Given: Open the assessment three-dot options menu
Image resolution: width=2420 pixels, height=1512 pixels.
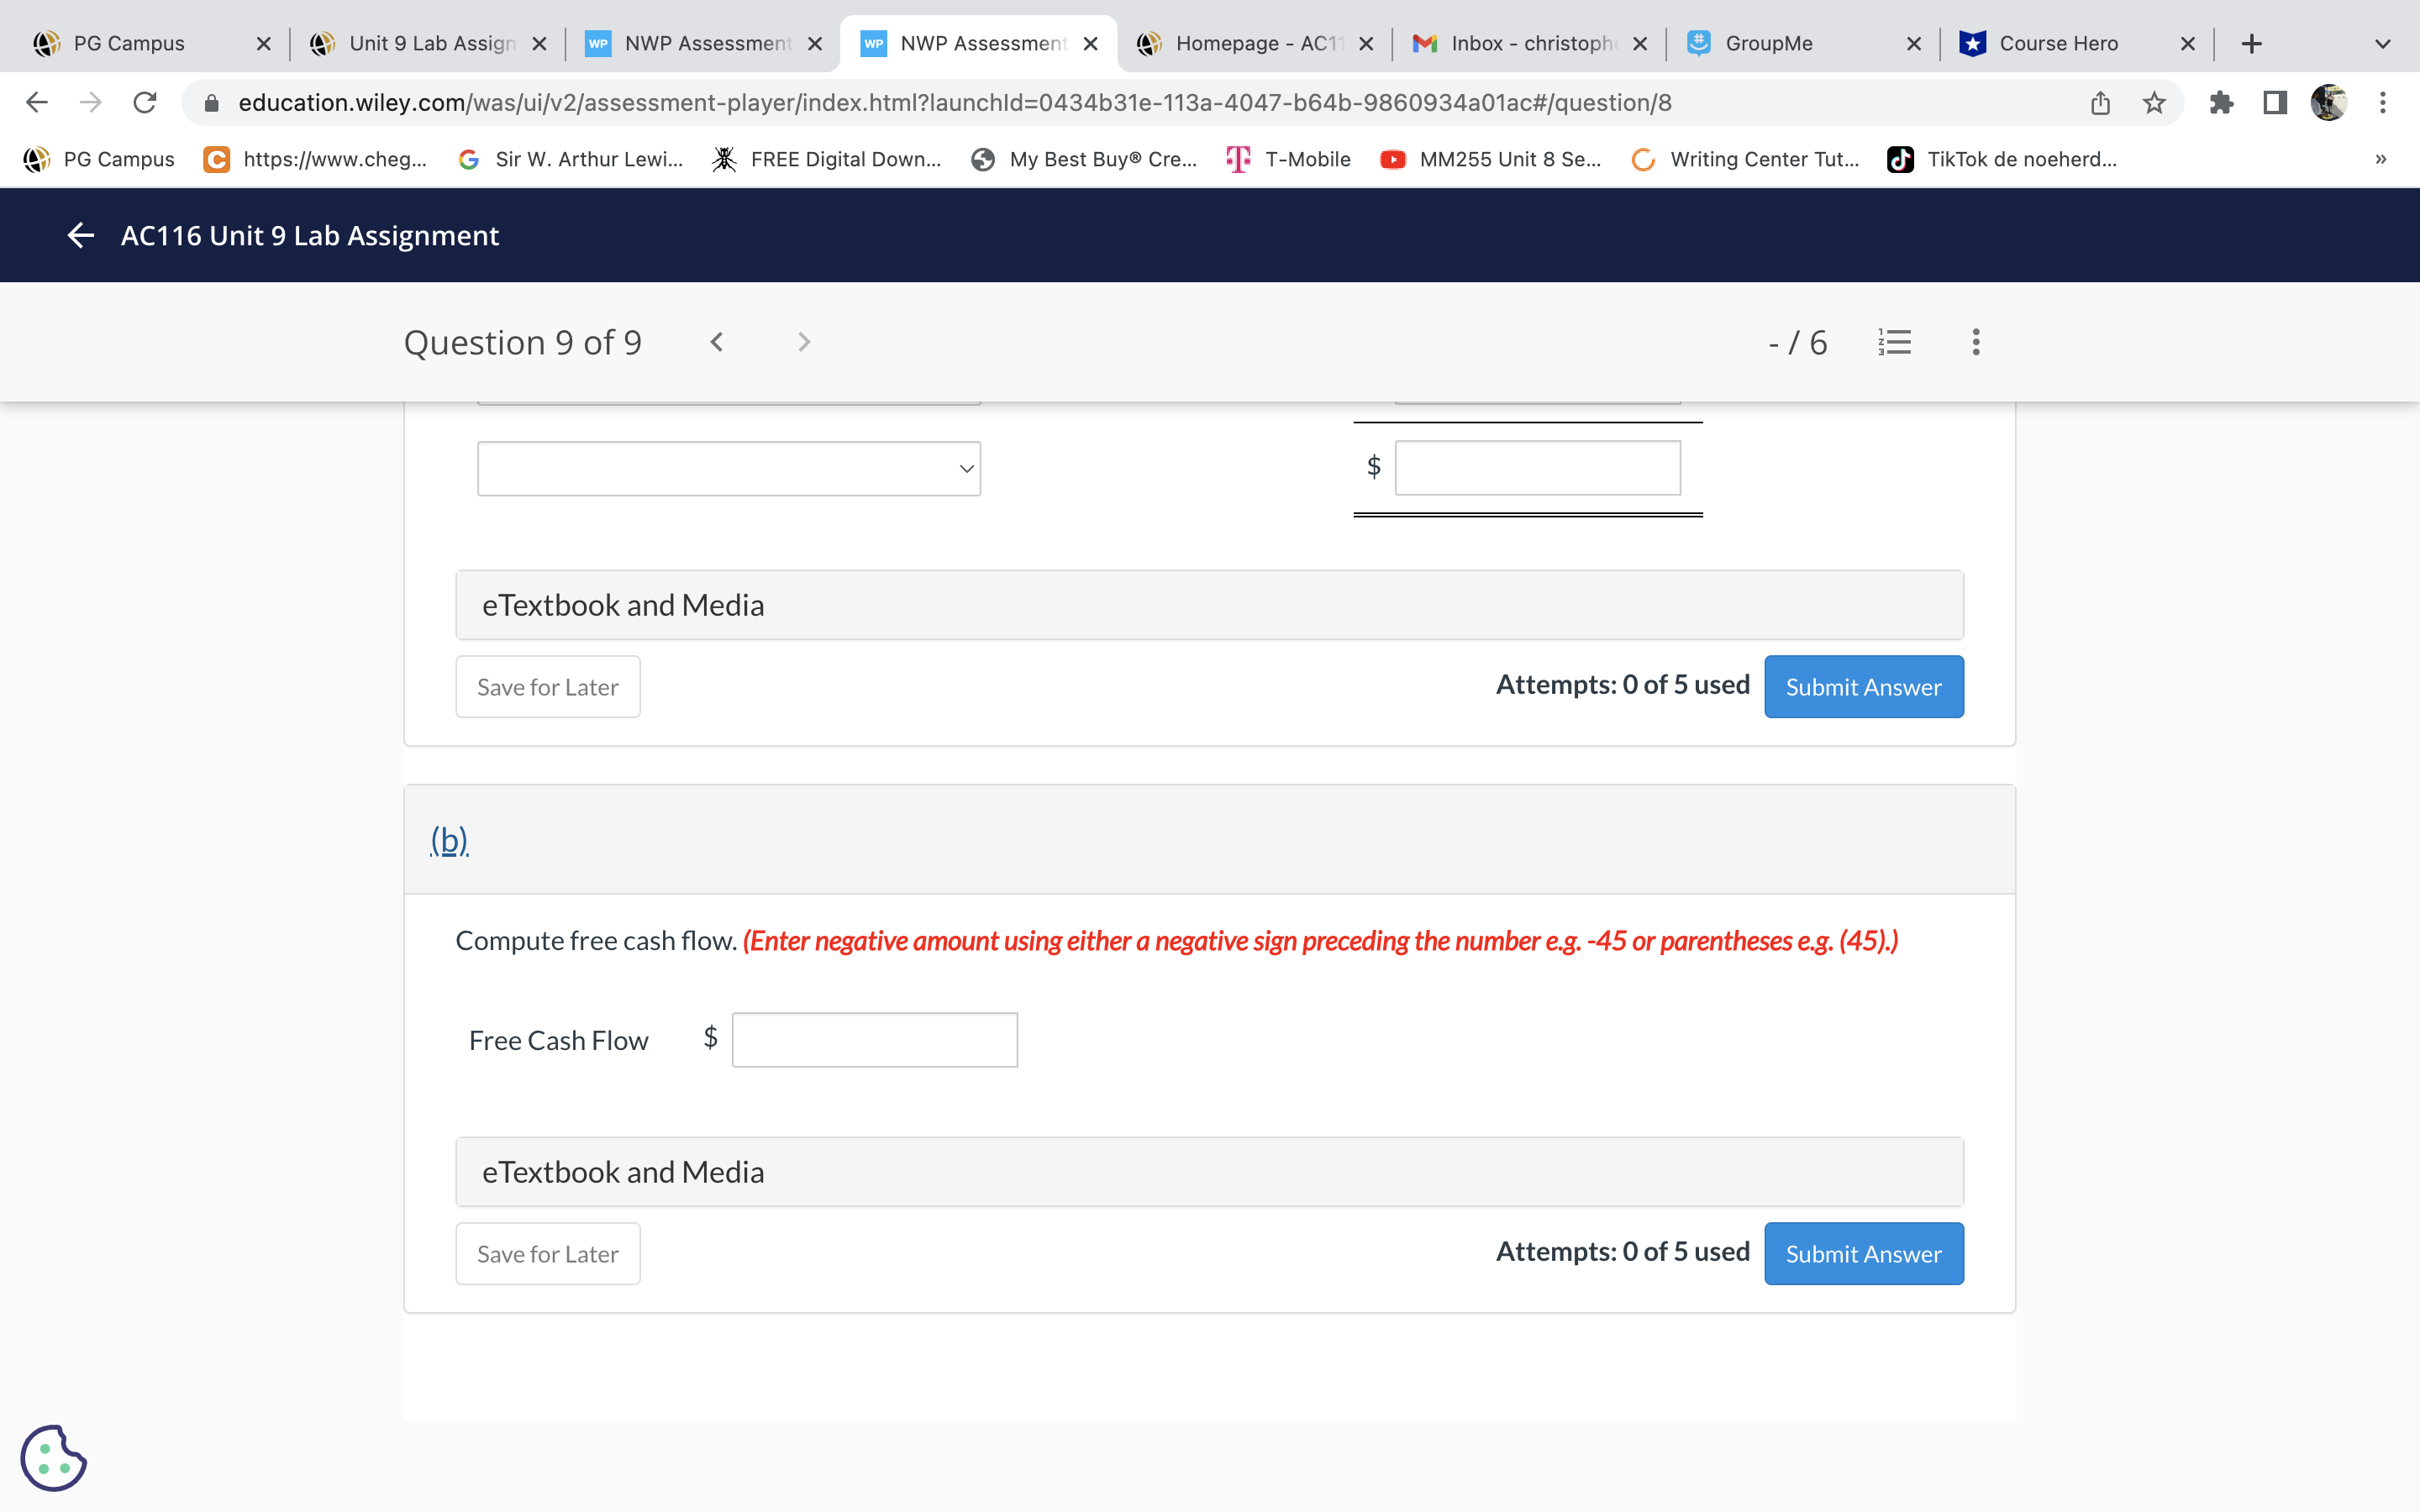Looking at the screenshot, I should [1975, 342].
